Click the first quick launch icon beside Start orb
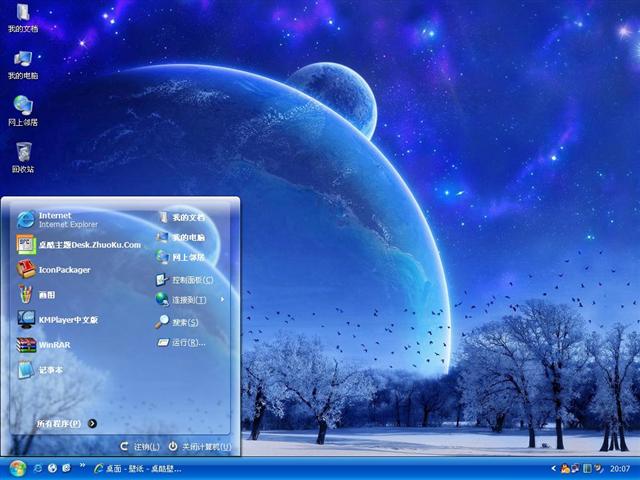Screen dimensions: 640x480 [x=38, y=468]
